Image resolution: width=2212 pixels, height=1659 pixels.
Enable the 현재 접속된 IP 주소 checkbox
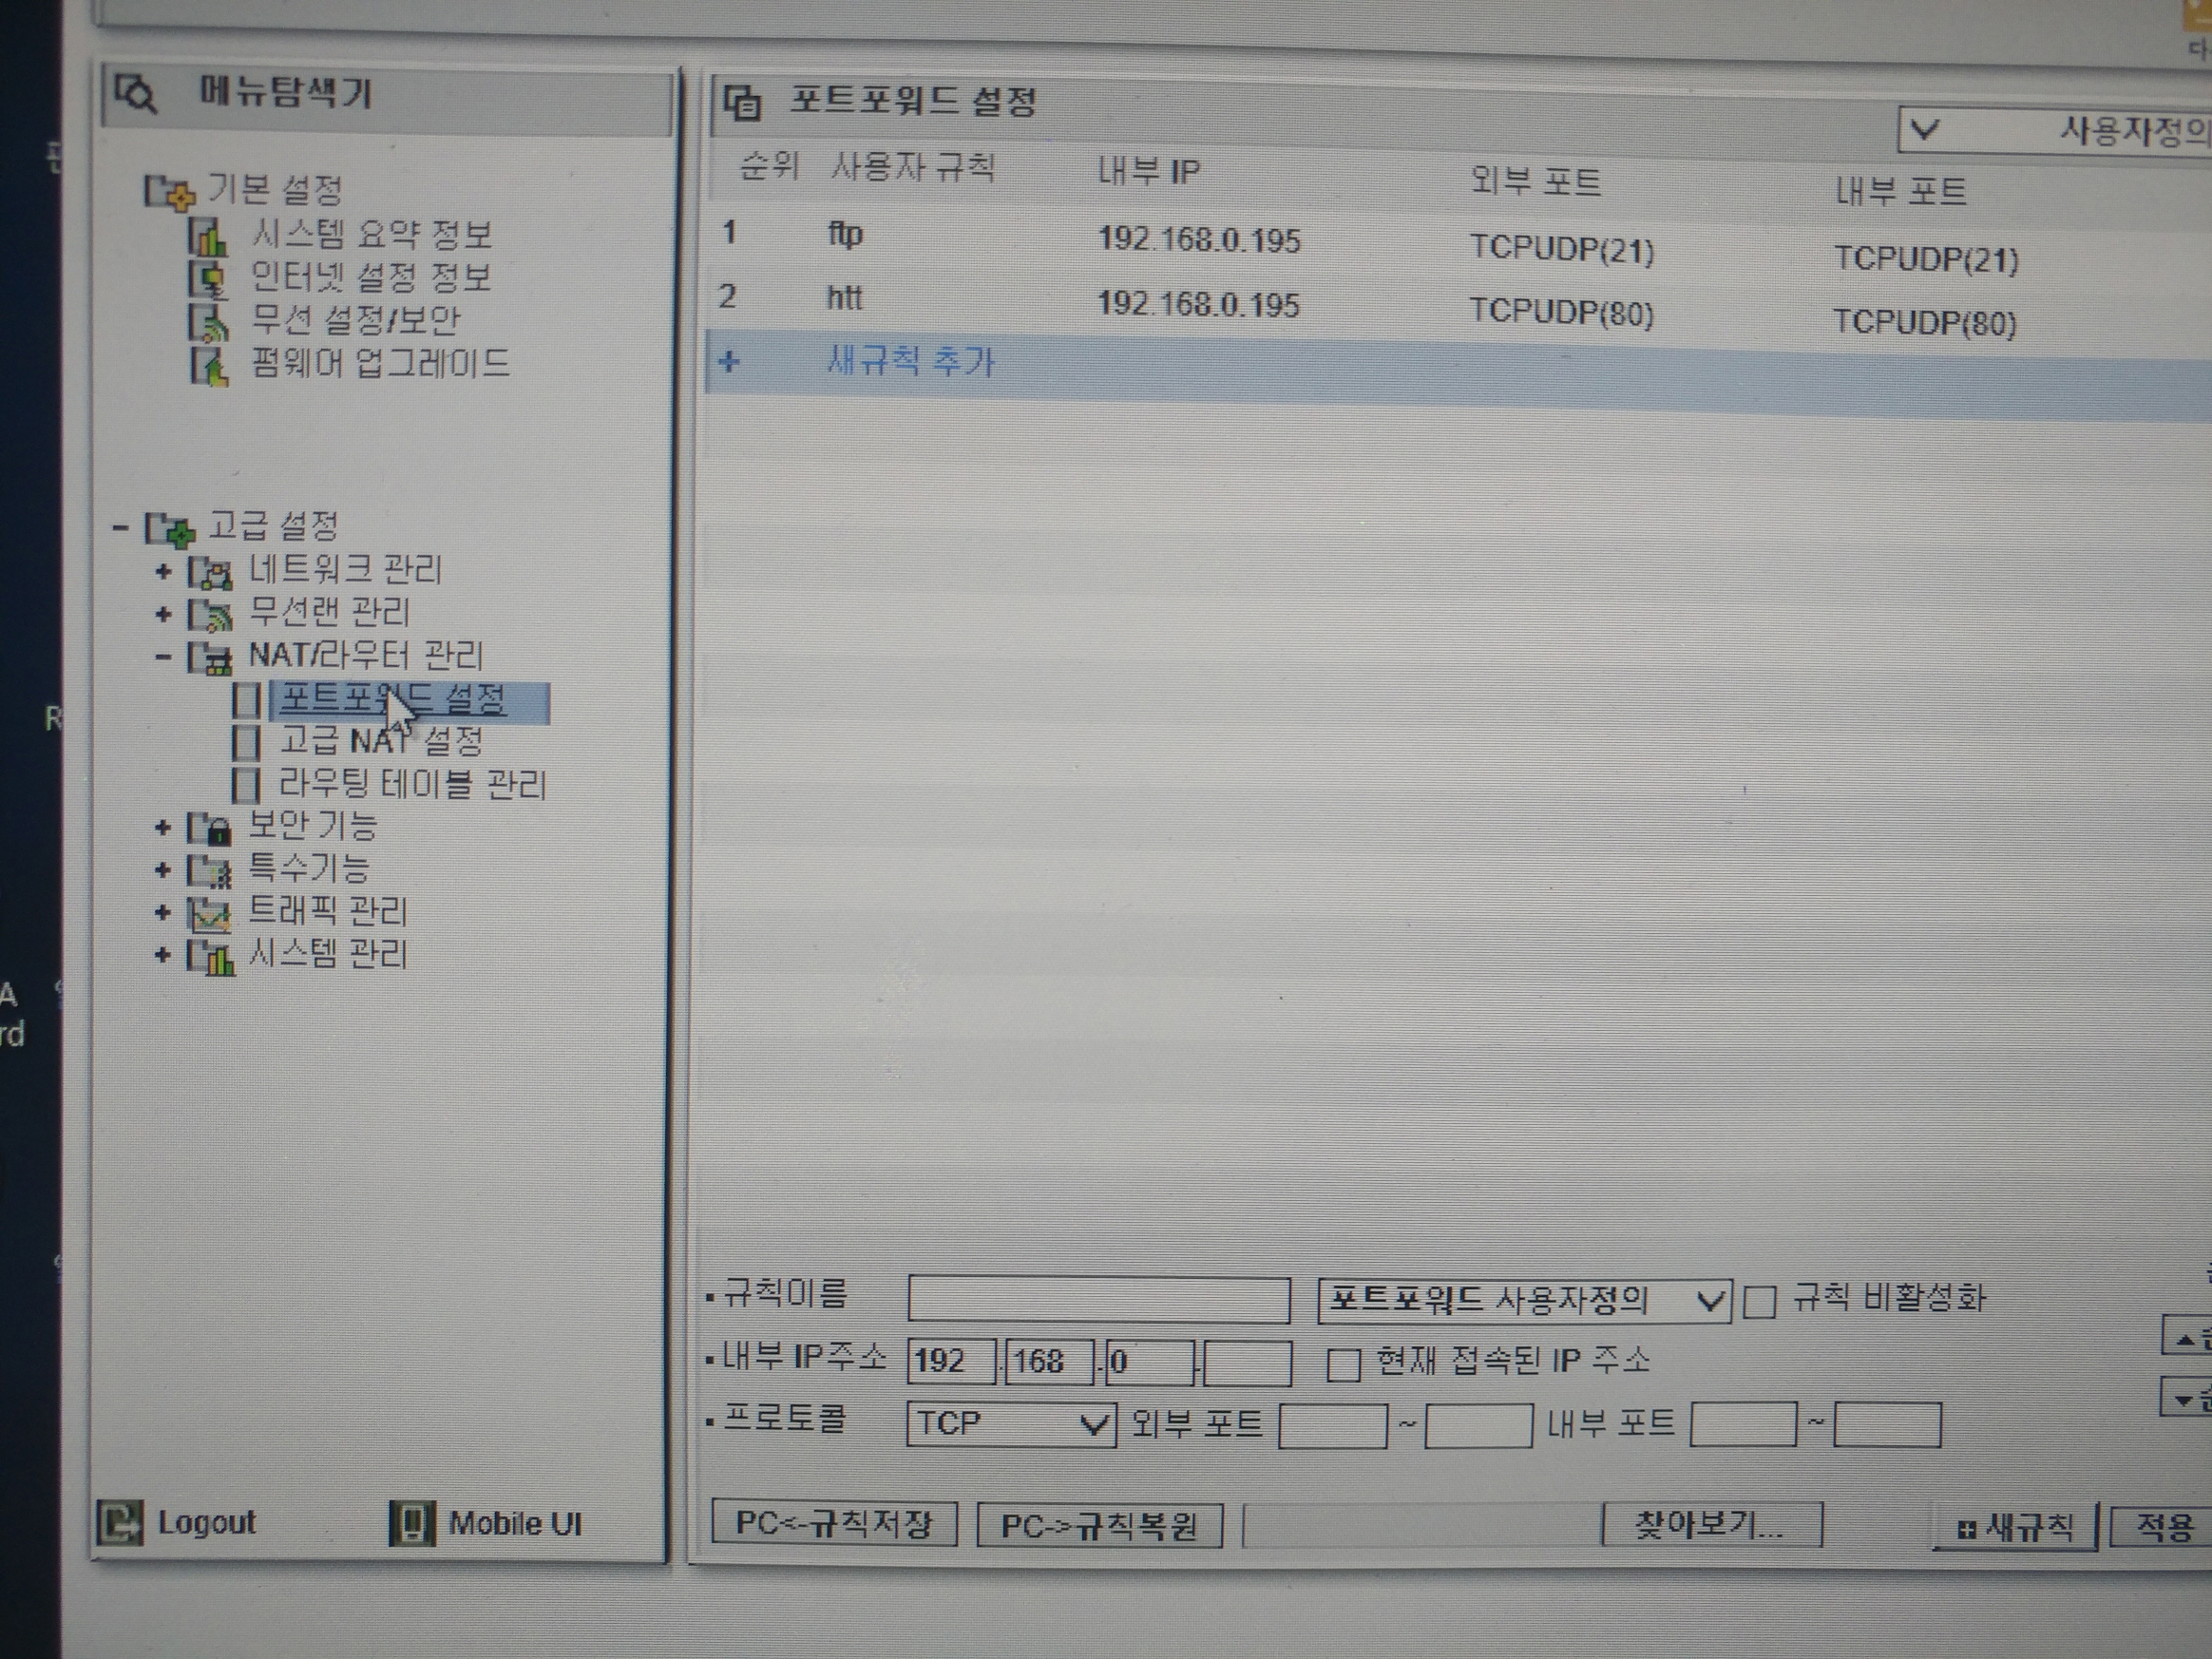pyautogui.click(x=1342, y=1364)
